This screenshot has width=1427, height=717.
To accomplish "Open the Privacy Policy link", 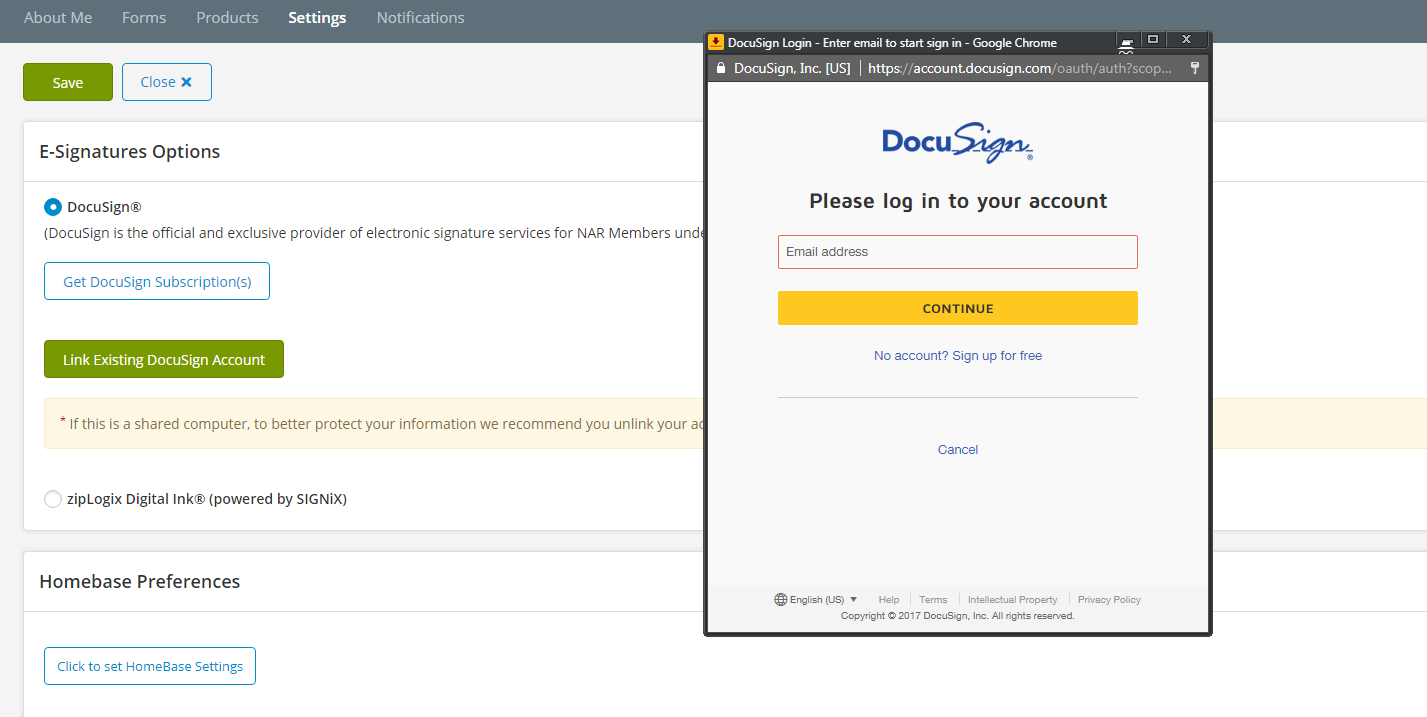I will tap(1108, 599).
